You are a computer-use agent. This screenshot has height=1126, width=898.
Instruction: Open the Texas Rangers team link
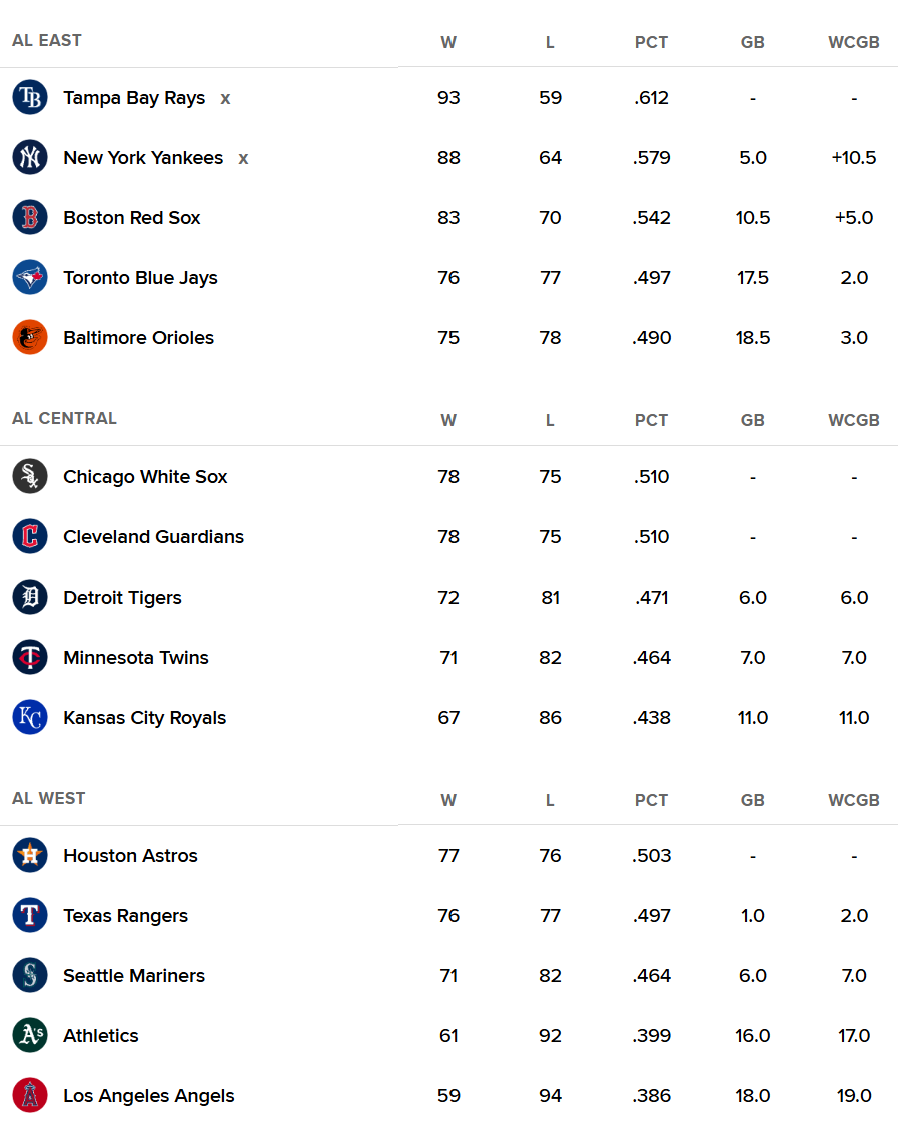pyautogui.click(x=126, y=916)
